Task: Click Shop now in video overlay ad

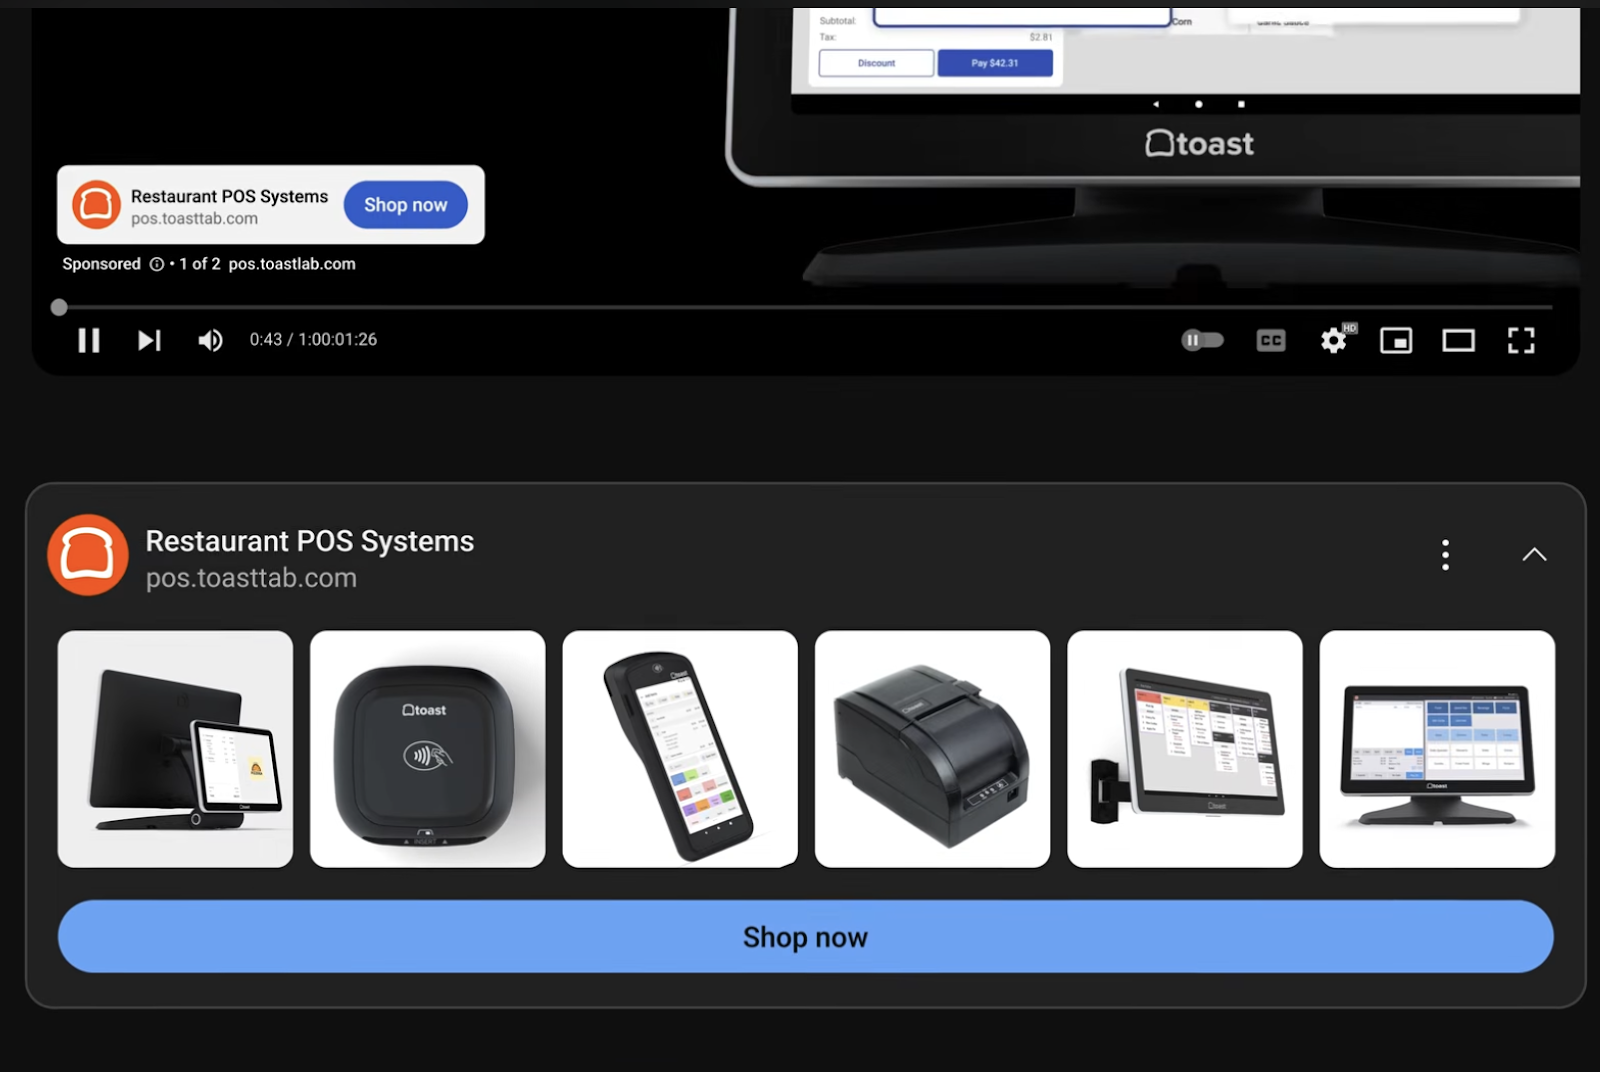Action: (x=405, y=205)
